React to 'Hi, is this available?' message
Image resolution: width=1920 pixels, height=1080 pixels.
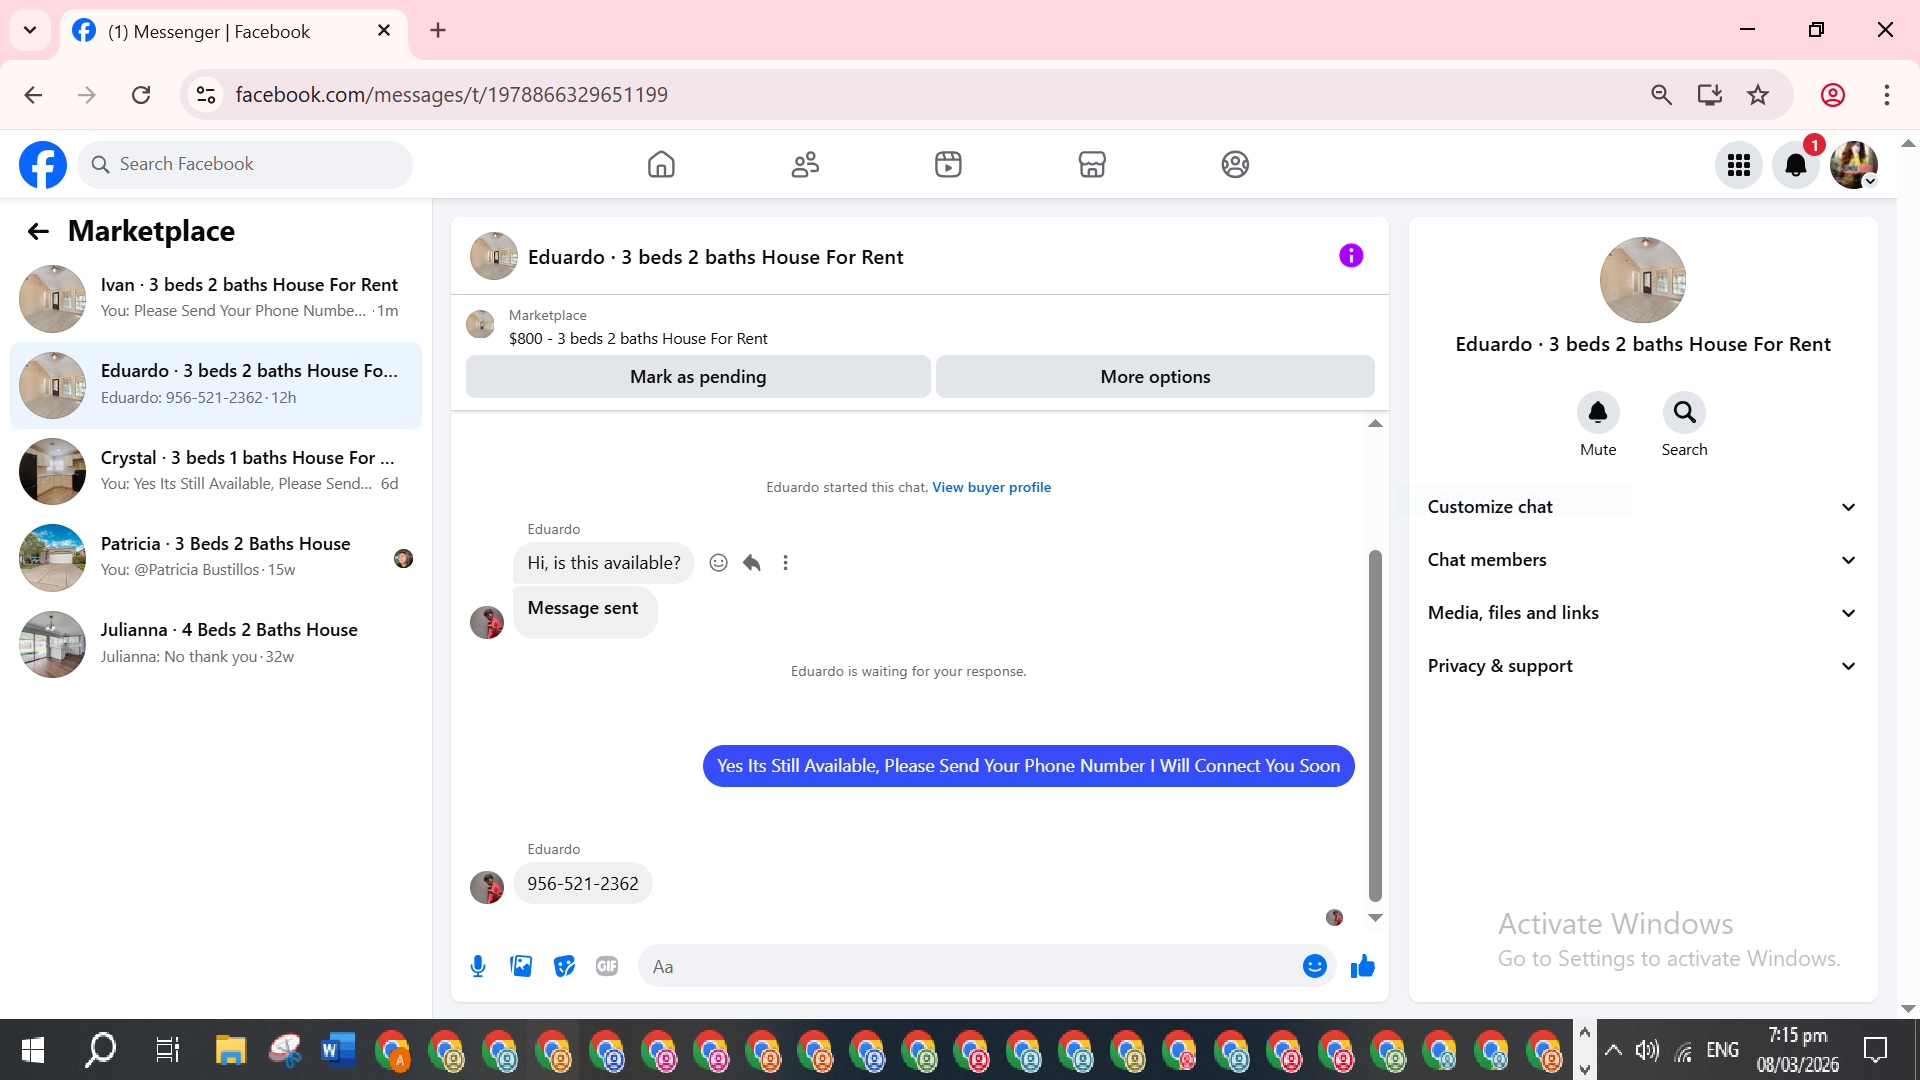click(718, 563)
